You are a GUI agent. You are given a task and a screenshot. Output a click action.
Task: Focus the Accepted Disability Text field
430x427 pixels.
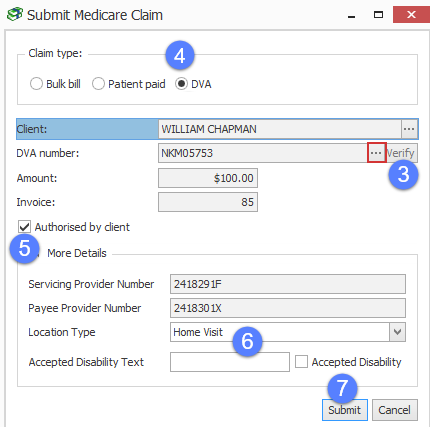pos(230,362)
